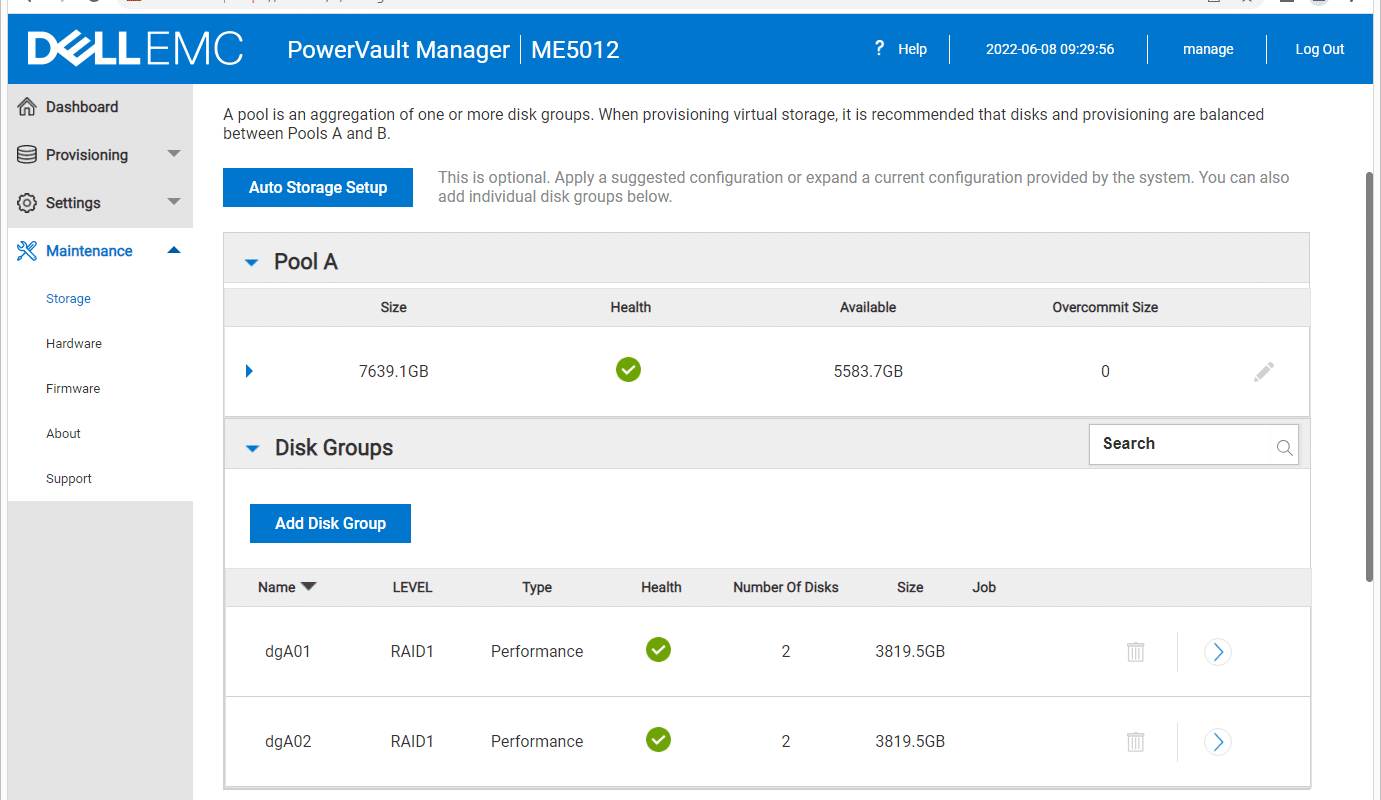The height and width of the screenshot is (800, 1381).
Task: Click the Search input field
Action: 1193,444
